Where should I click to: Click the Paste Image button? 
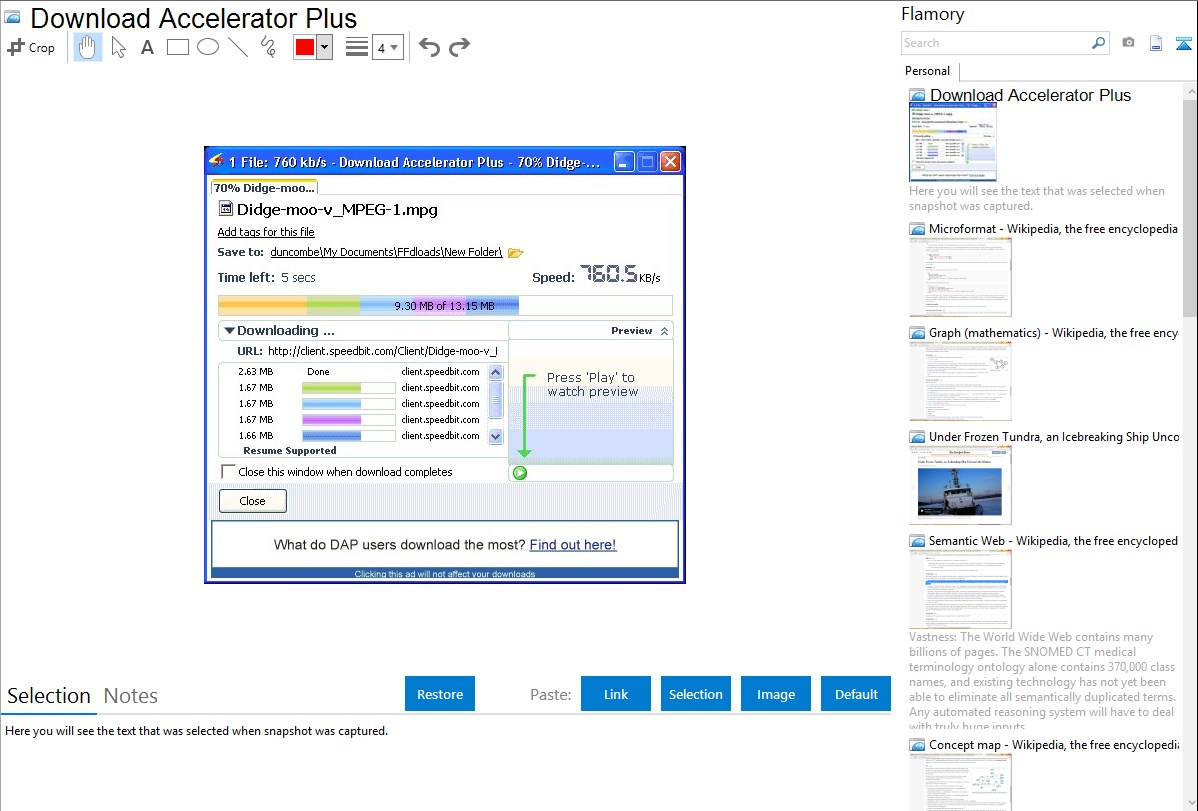coord(776,694)
